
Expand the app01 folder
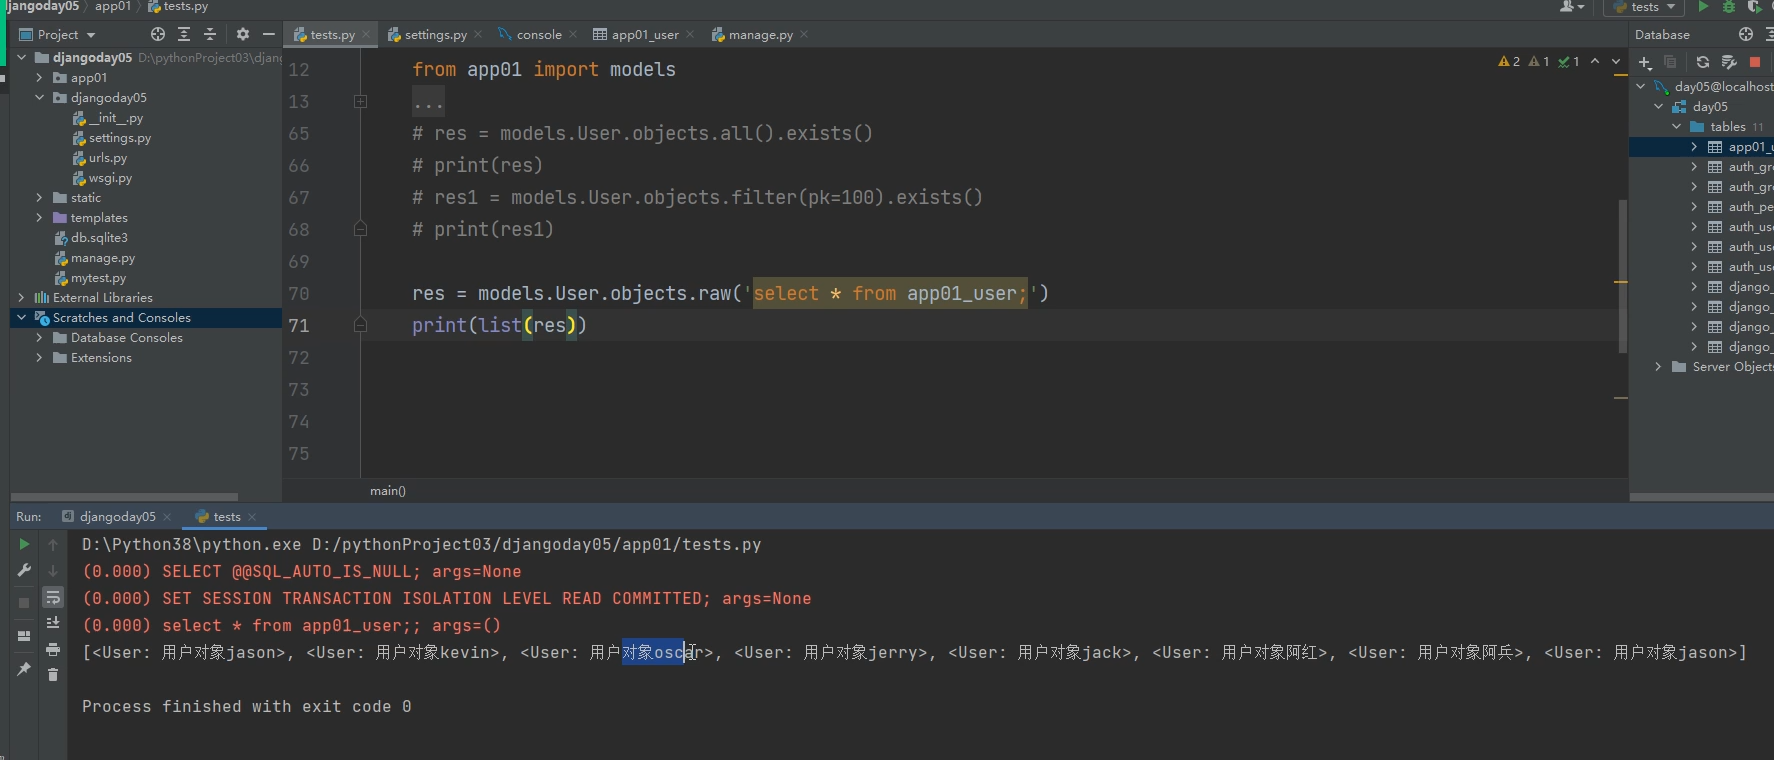pyautogui.click(x=39, y=78)
